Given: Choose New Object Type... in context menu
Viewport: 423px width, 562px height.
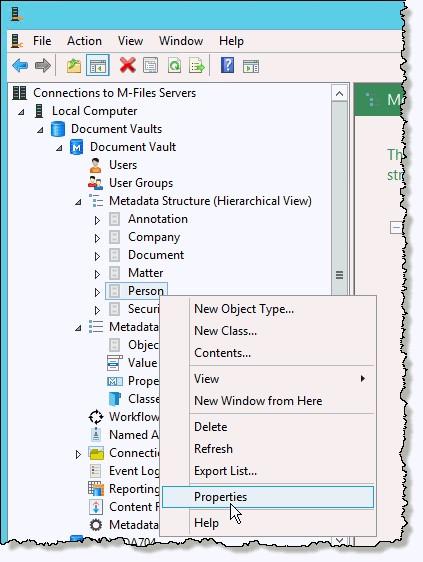Looking at the screenshot, I should (268, 309).
